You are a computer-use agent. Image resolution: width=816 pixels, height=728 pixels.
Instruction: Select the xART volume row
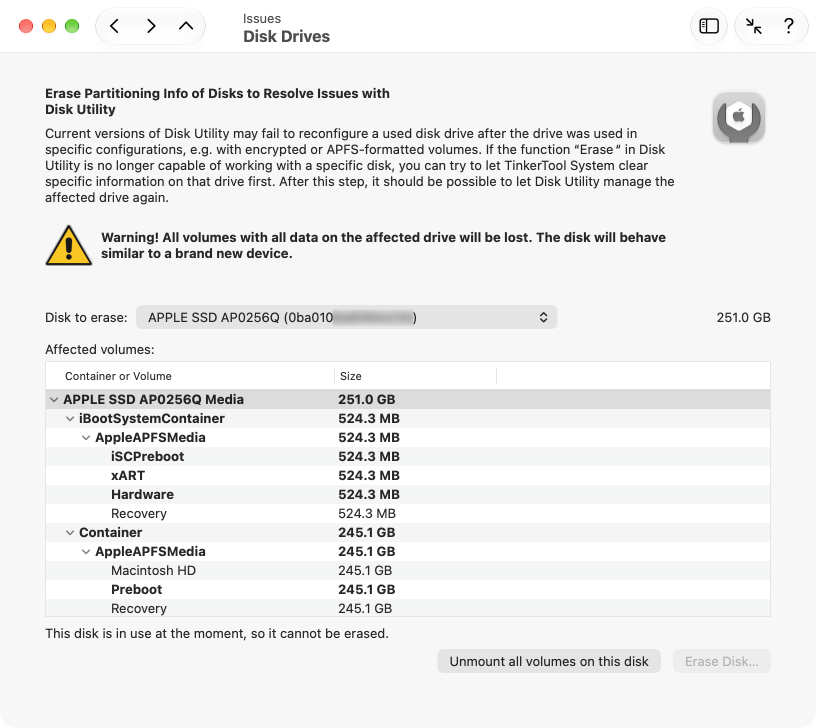[x=408, y=476]
